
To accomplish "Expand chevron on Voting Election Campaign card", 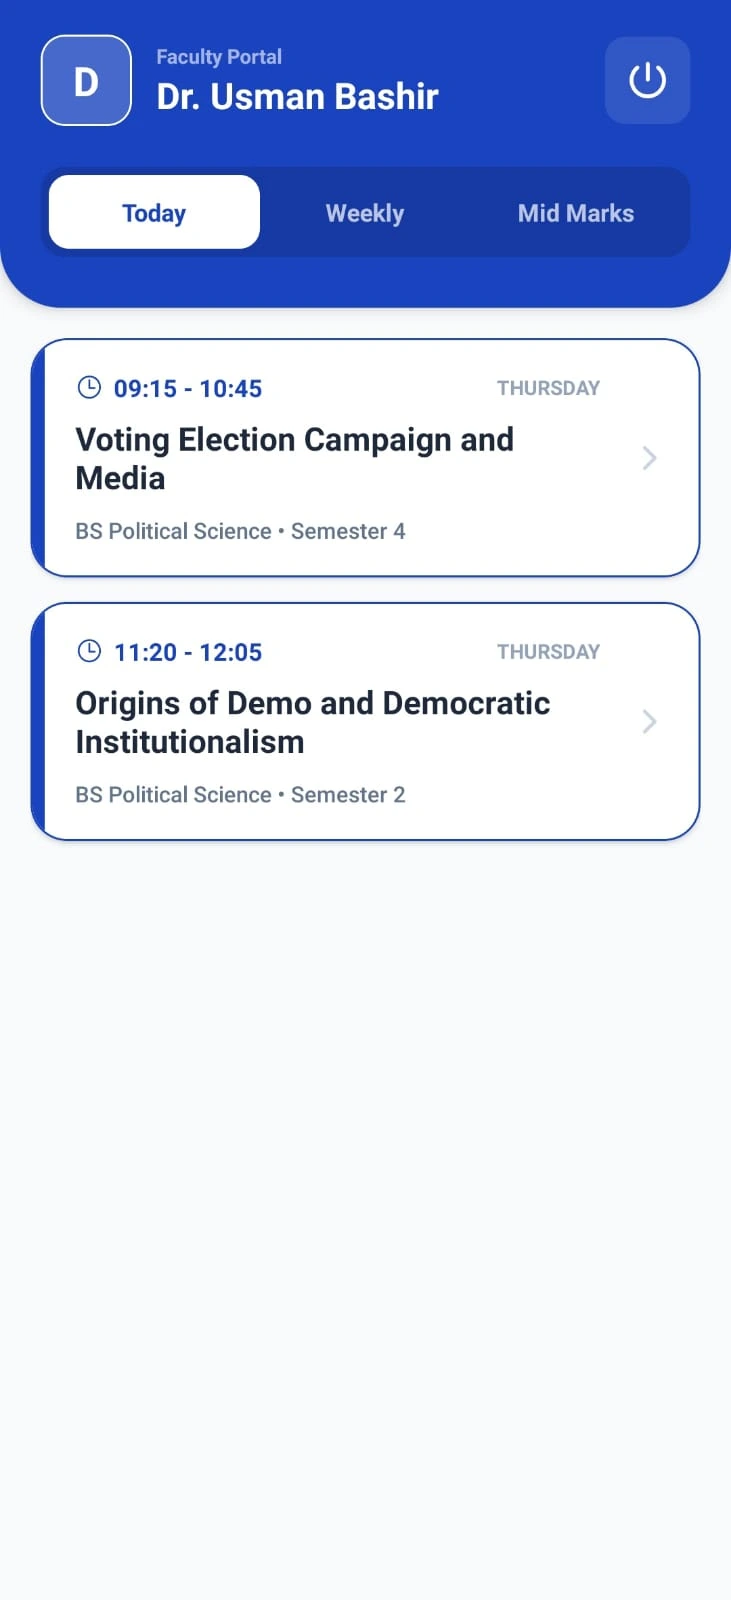I will pos(649,458).
